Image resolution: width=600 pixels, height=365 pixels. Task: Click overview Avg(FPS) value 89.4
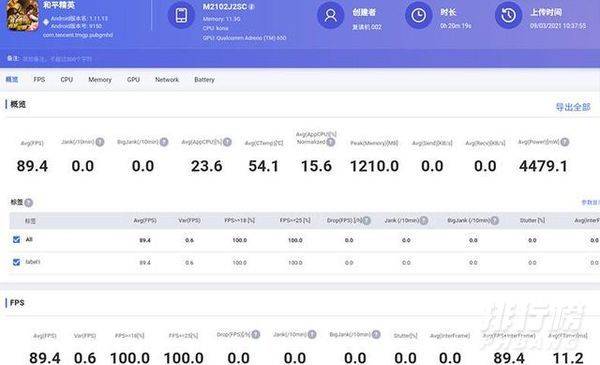click(x=32, y=166)
